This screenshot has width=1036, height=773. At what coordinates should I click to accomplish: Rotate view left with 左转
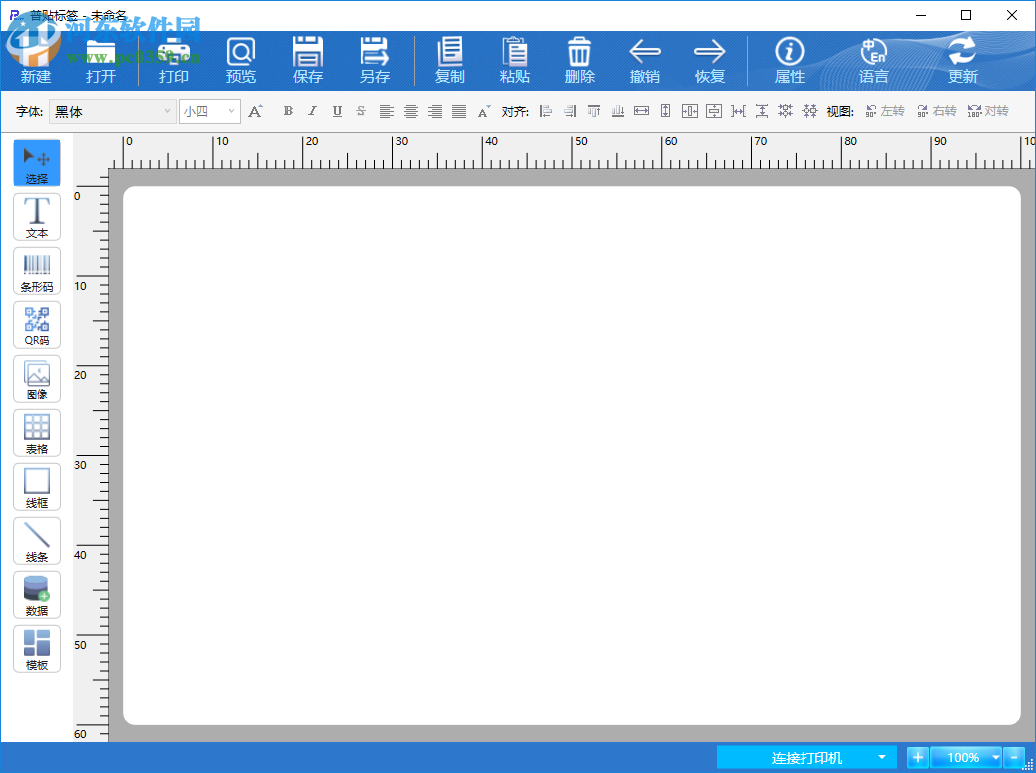885,111
